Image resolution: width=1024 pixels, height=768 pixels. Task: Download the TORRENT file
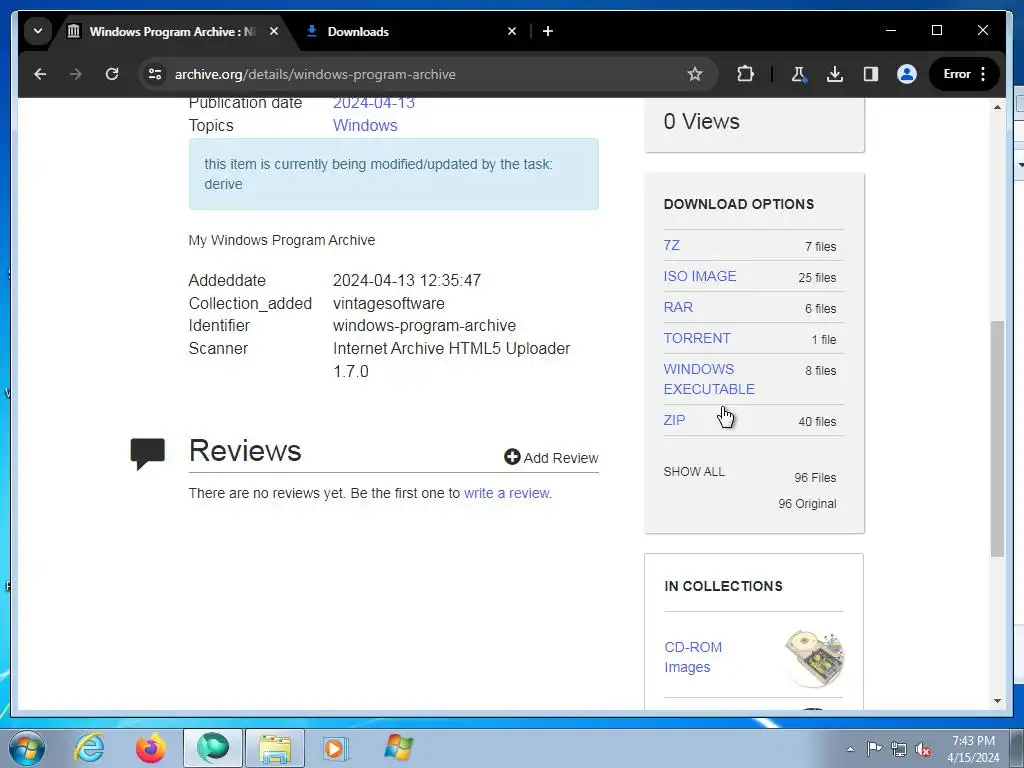(697, 338)
